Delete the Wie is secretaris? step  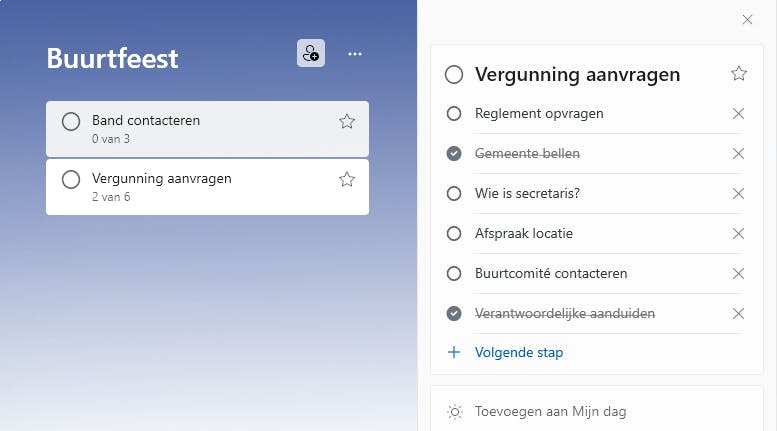(x=739, y=194)
